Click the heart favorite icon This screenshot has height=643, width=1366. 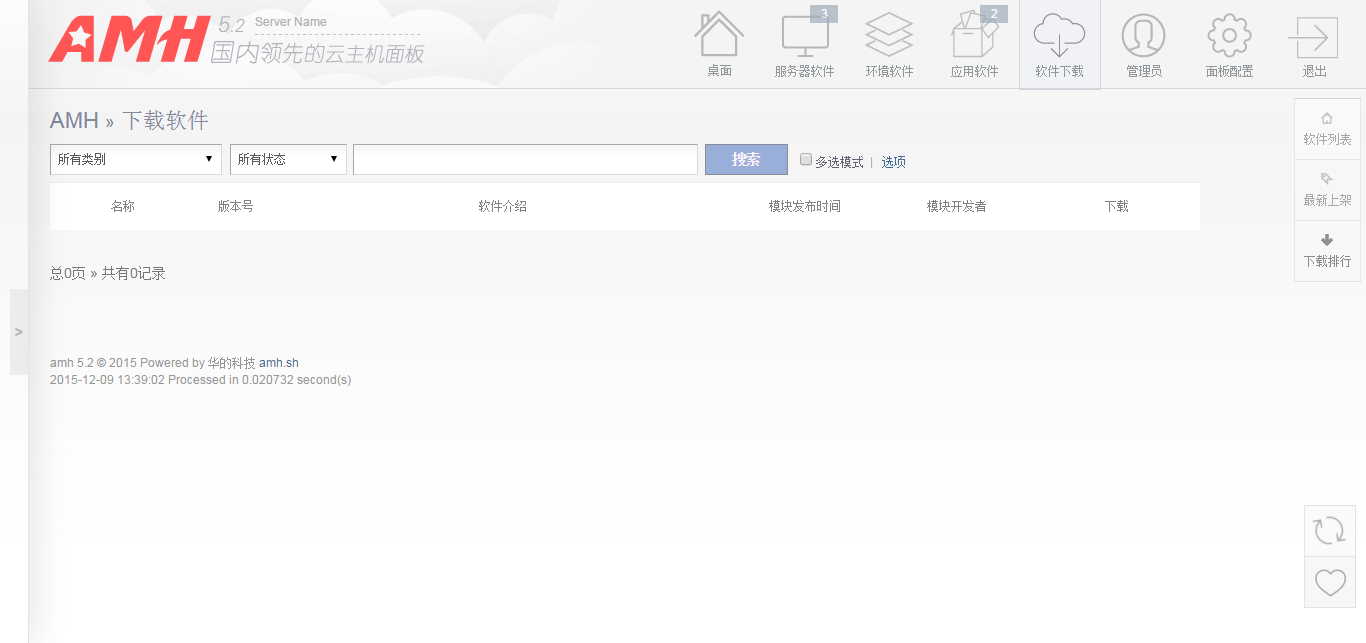(1329, 582)
